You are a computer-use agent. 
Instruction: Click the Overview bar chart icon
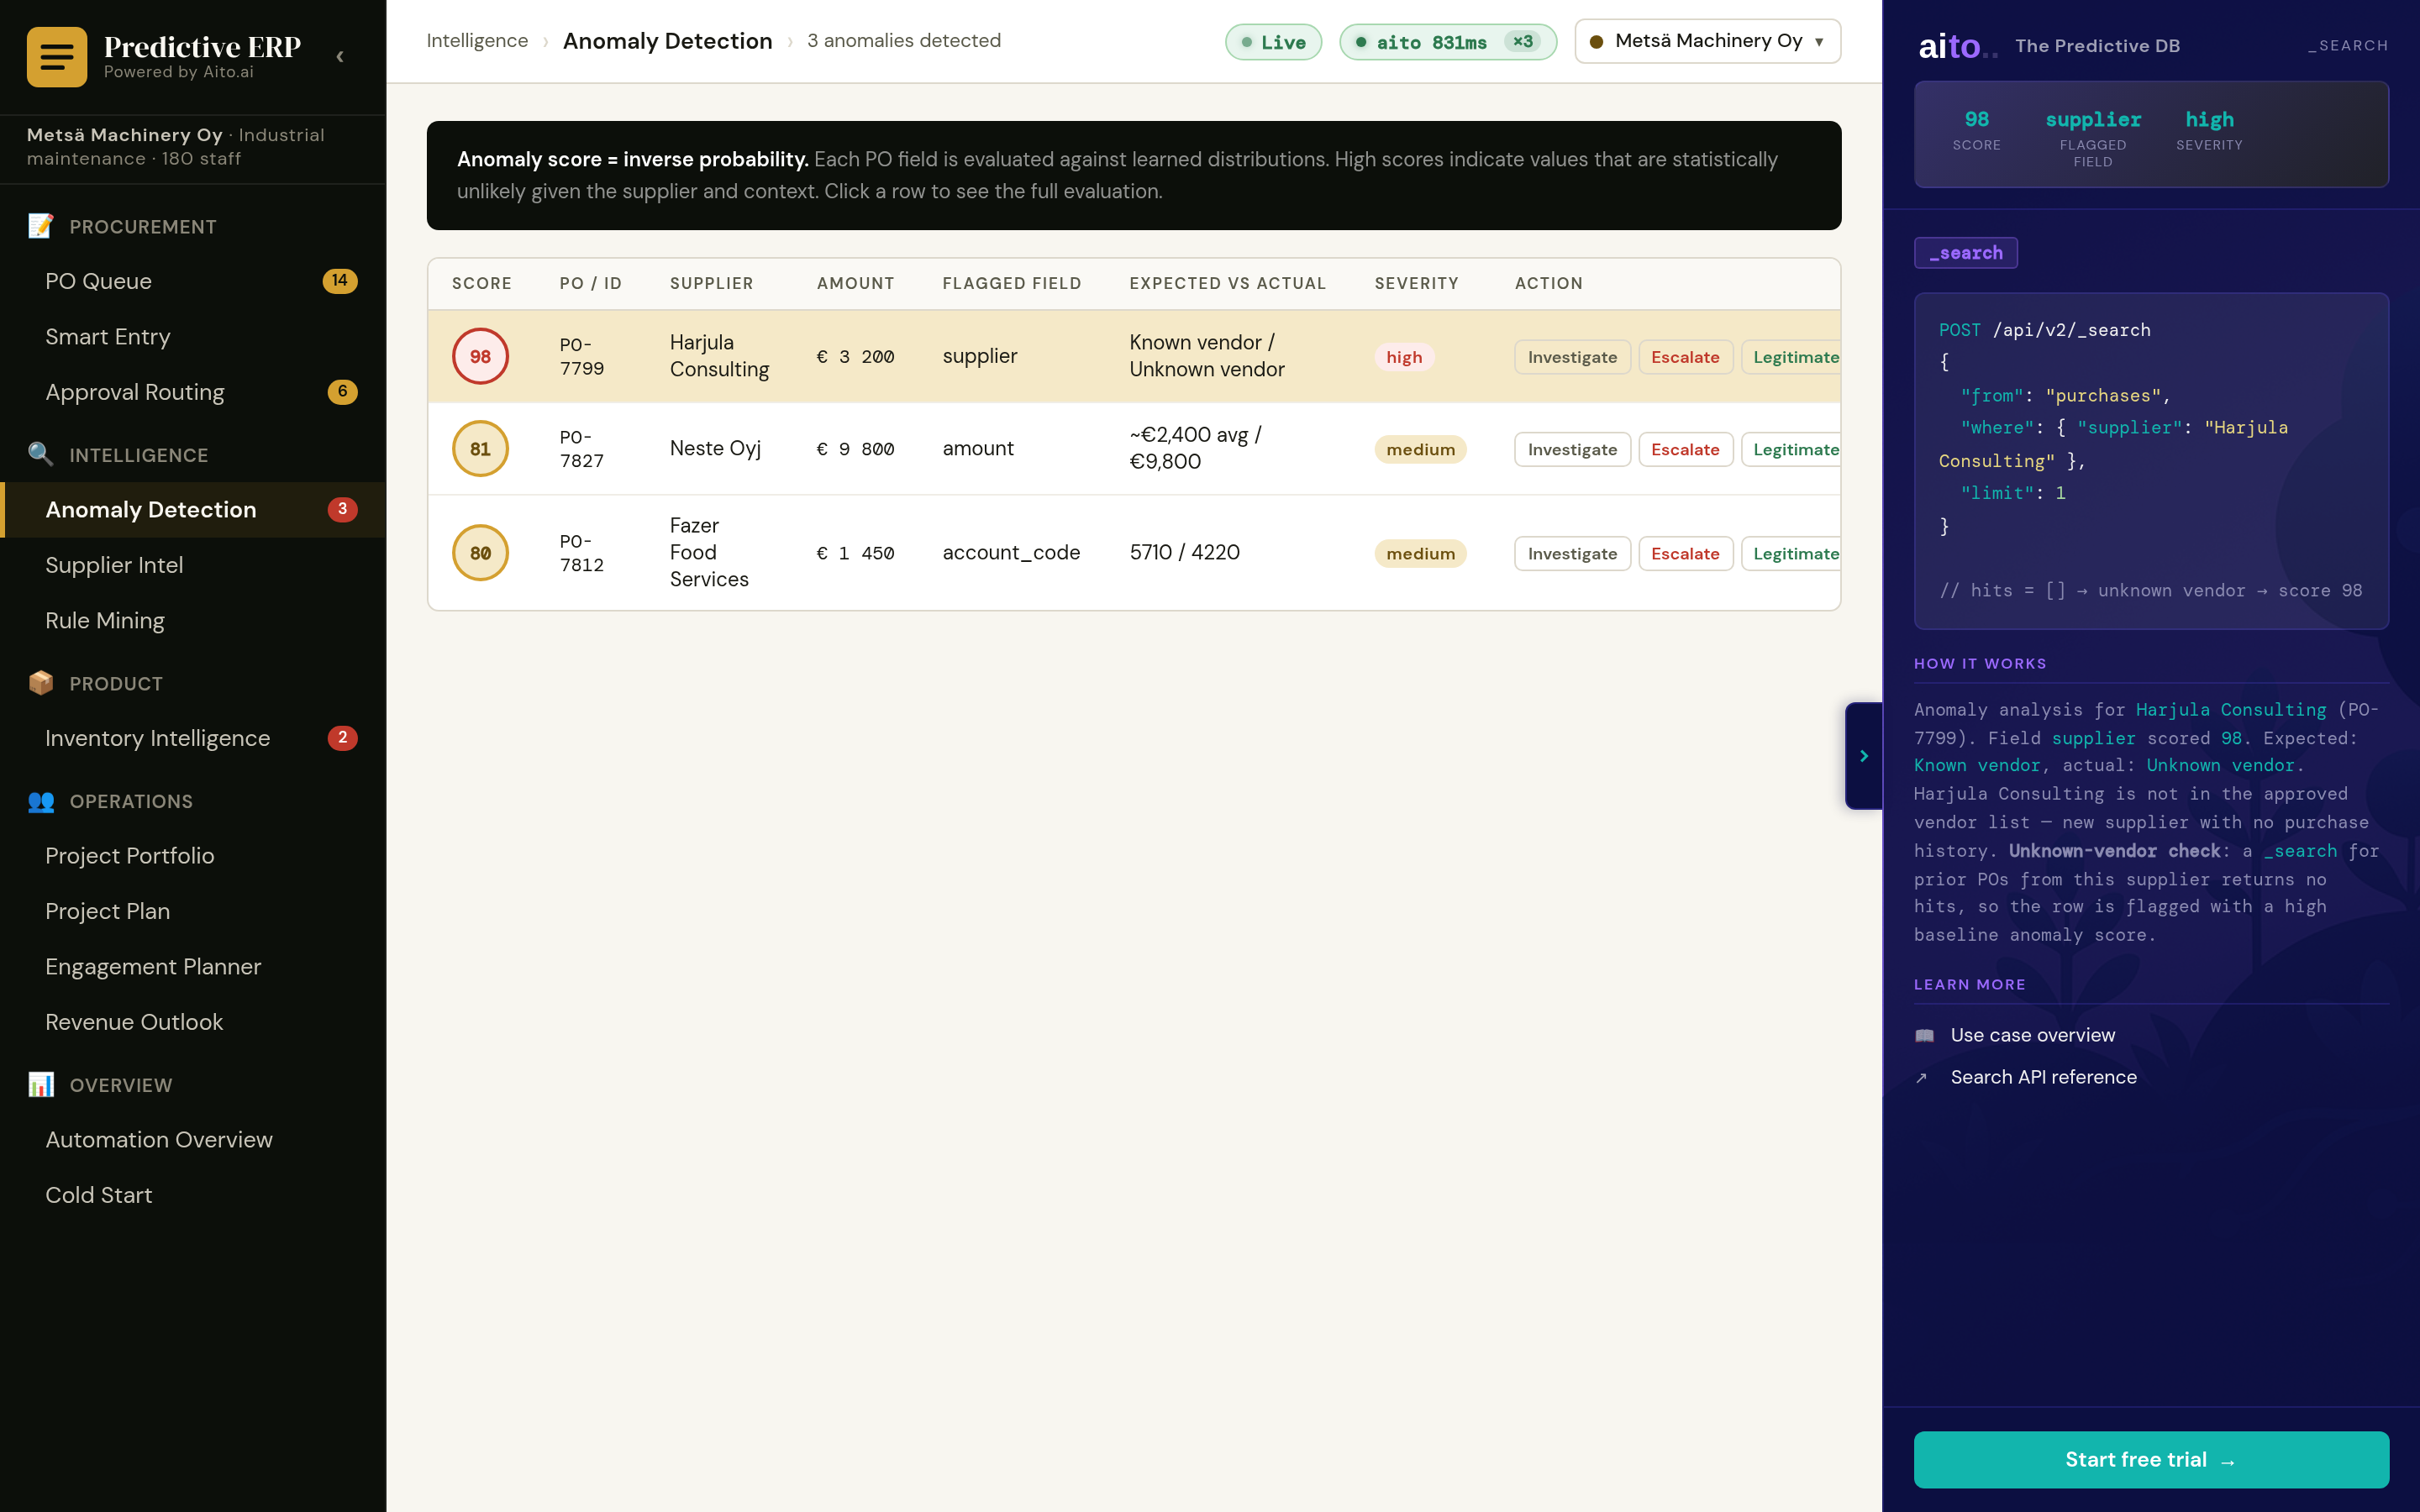pyautogui.click(x=41, y=1085)
